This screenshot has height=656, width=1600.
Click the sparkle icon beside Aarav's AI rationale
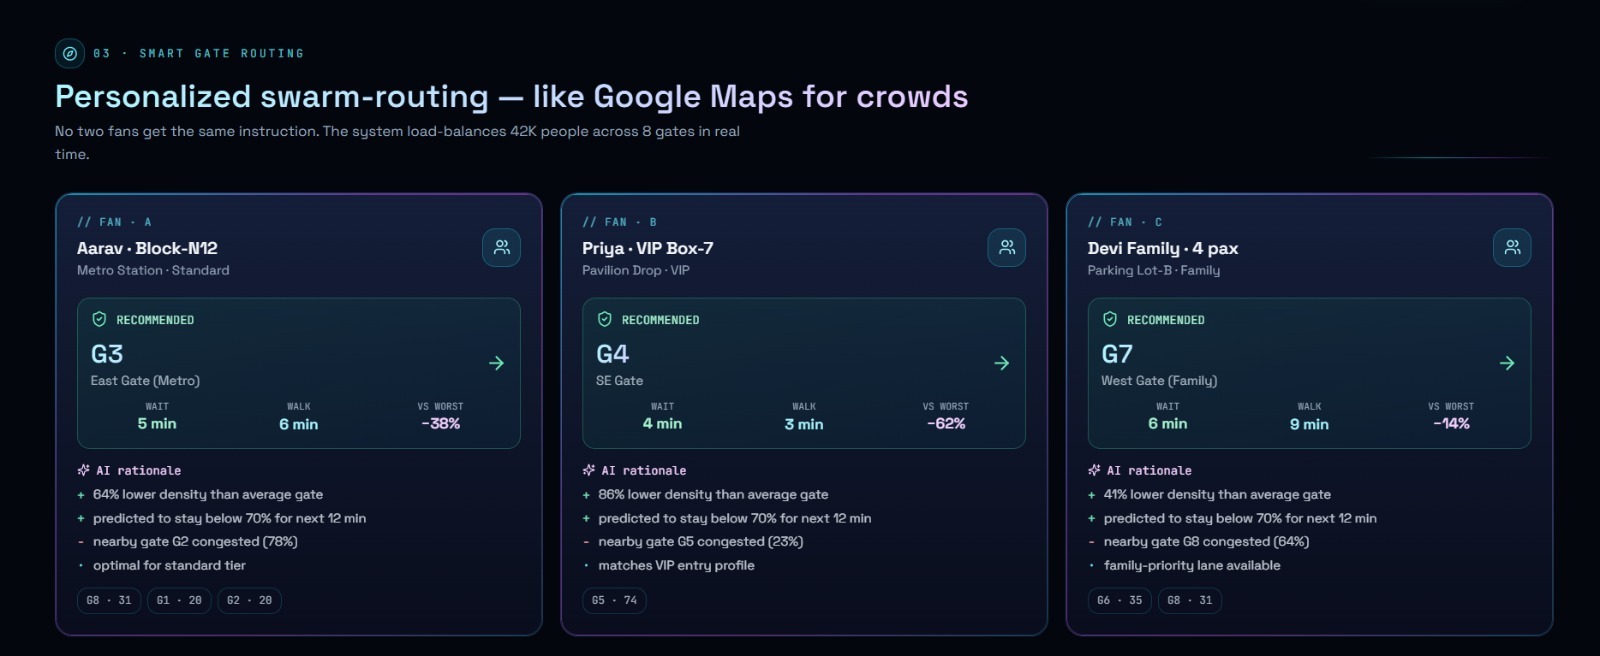pyautogui.click(x=84, y=470)
